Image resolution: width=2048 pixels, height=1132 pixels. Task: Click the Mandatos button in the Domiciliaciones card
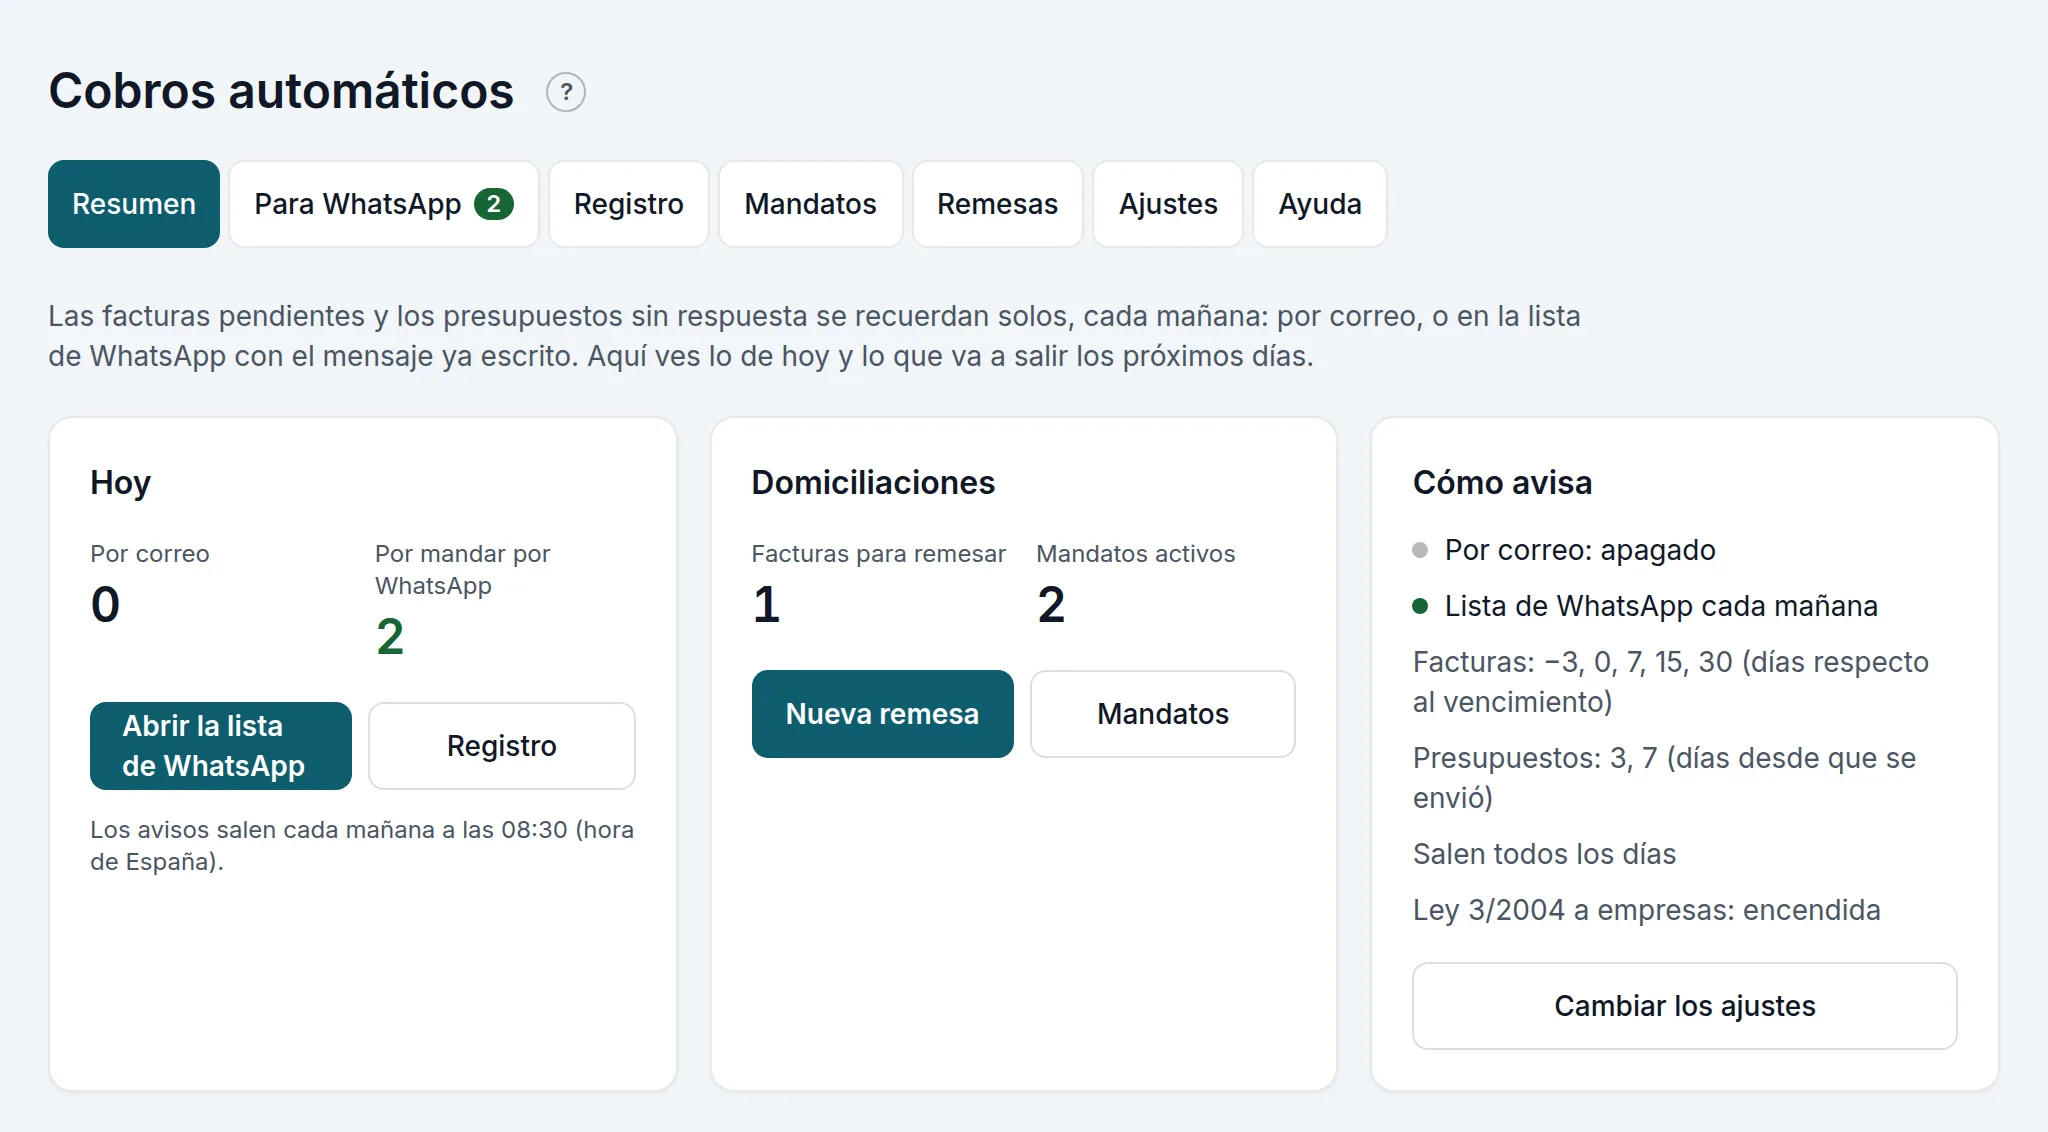1163,714
